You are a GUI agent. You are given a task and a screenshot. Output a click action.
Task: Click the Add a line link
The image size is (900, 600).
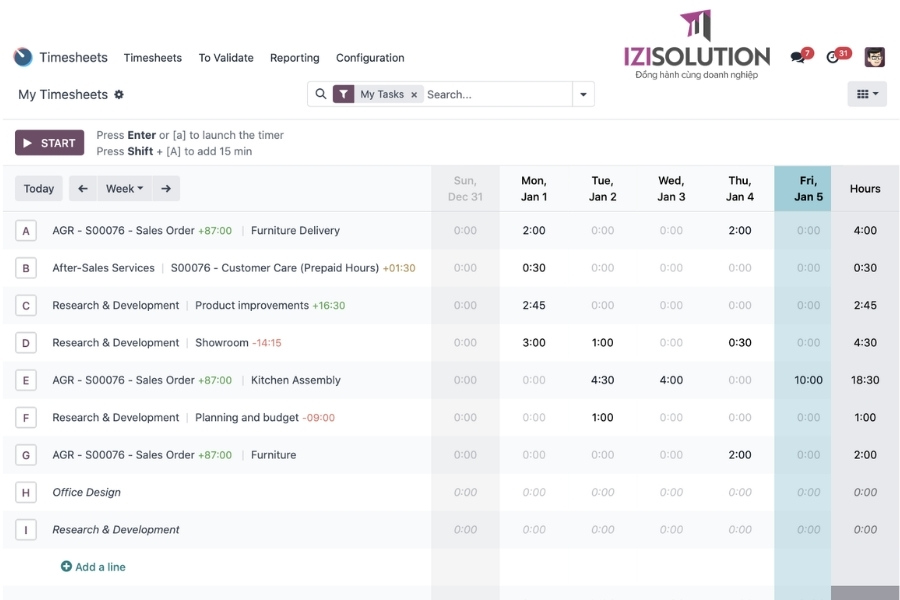[x=93, y=567]
